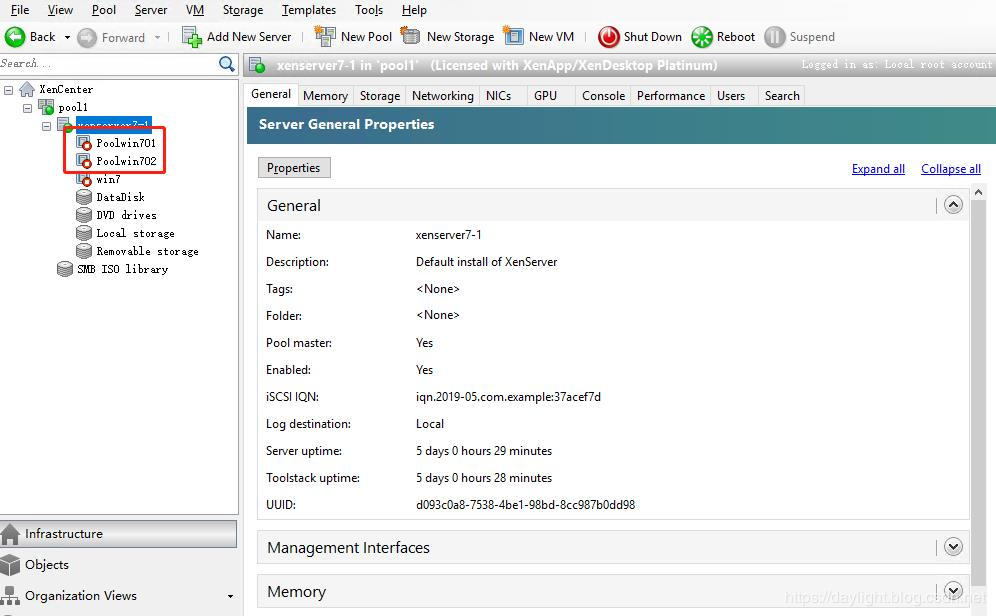This screenshot has width=996, height=616.
Task: Switch to the Networking tab
Action: pos(443,95)
